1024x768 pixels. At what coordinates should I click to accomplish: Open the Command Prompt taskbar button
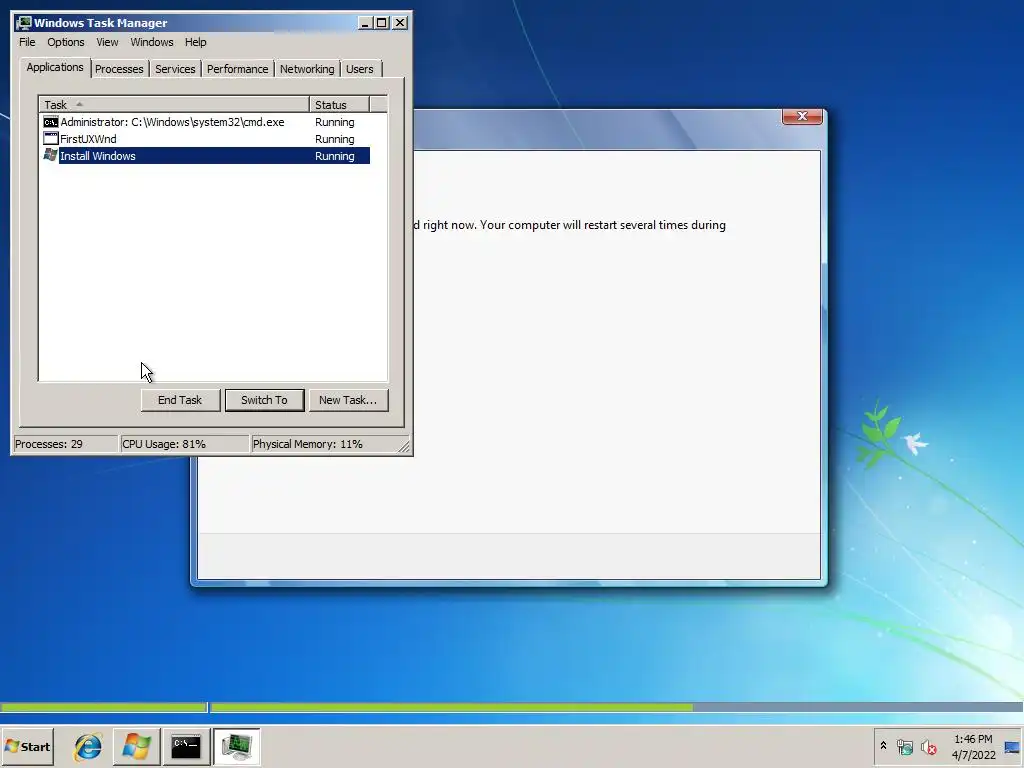click(x=186, y=746)
